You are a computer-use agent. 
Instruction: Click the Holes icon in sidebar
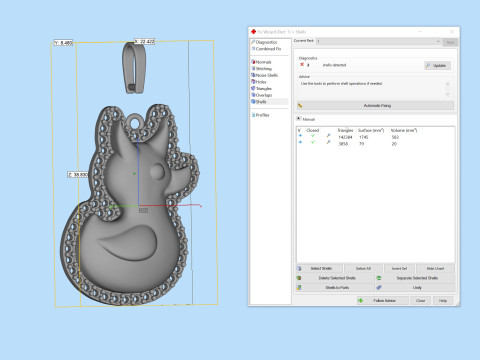coord(253,82)
